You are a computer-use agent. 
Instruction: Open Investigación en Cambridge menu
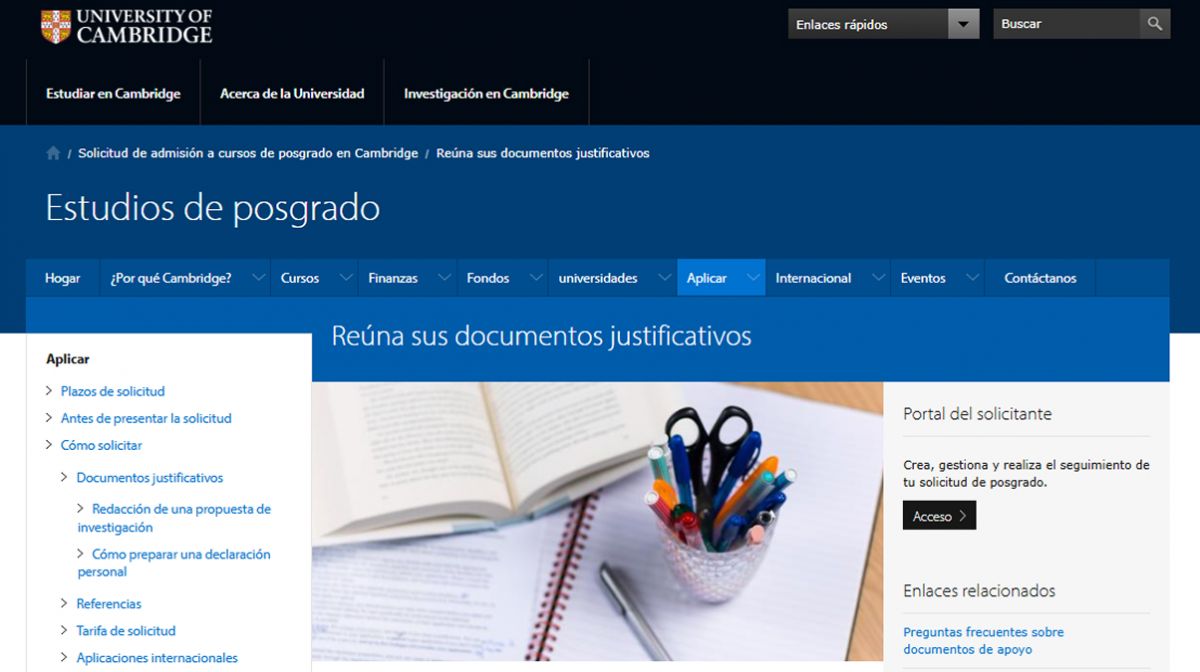486,93
